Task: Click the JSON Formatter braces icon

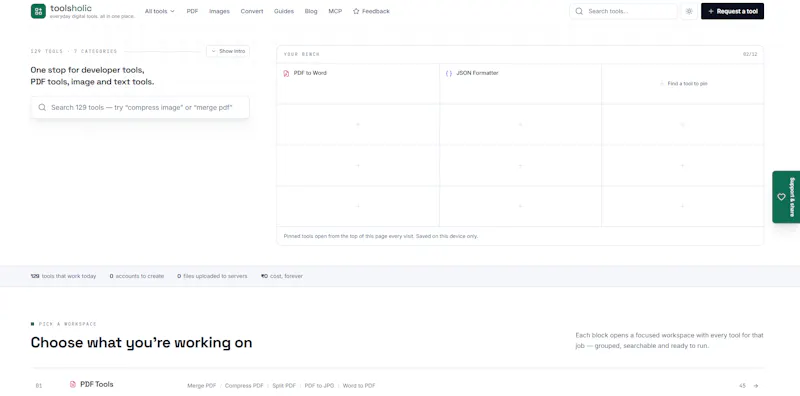Action: tap(449, 73)
